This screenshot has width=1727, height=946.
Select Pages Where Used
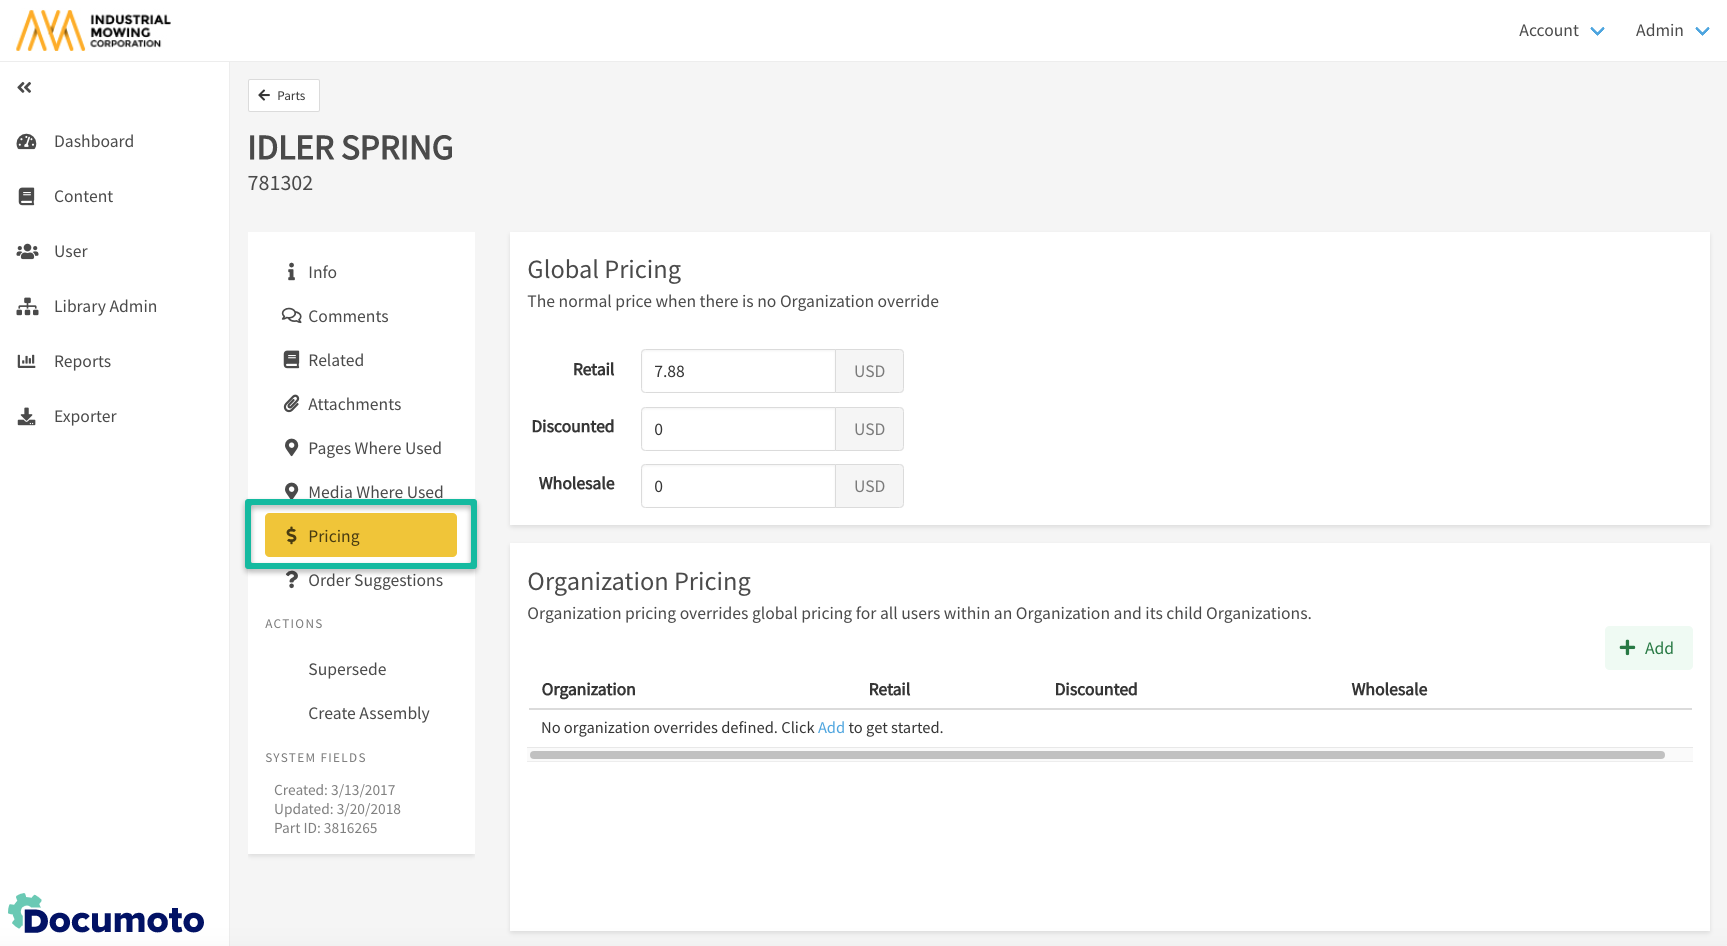(374, 448)
